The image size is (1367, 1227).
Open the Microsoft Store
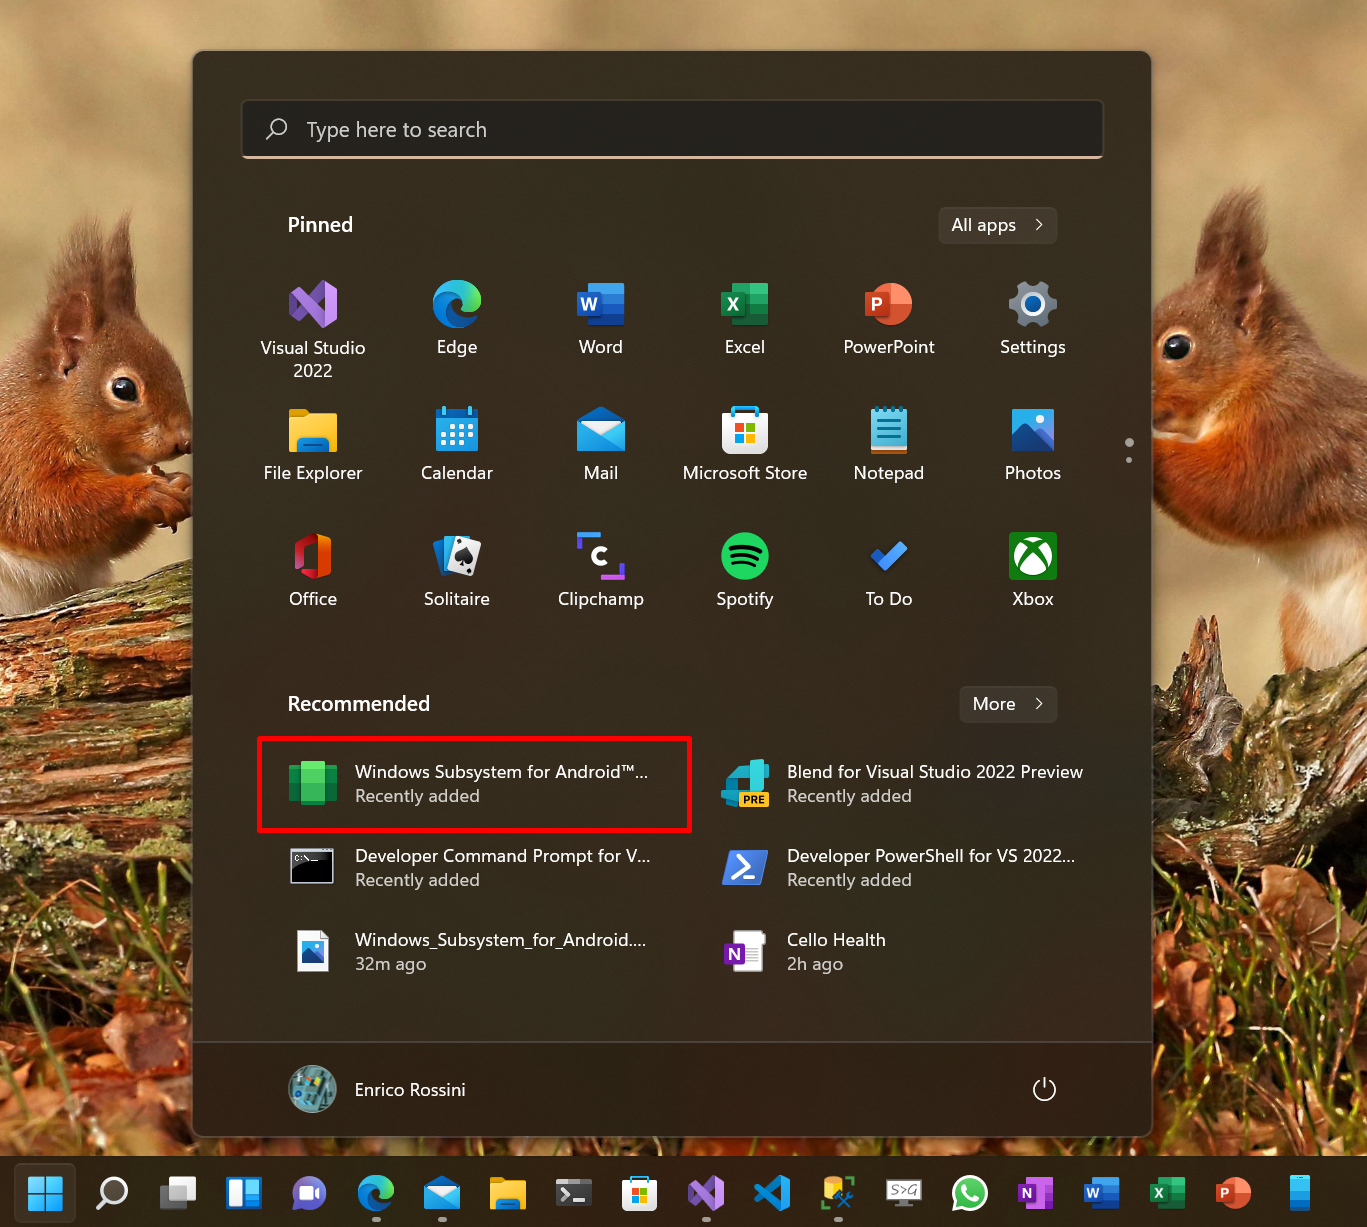point(744,444)
